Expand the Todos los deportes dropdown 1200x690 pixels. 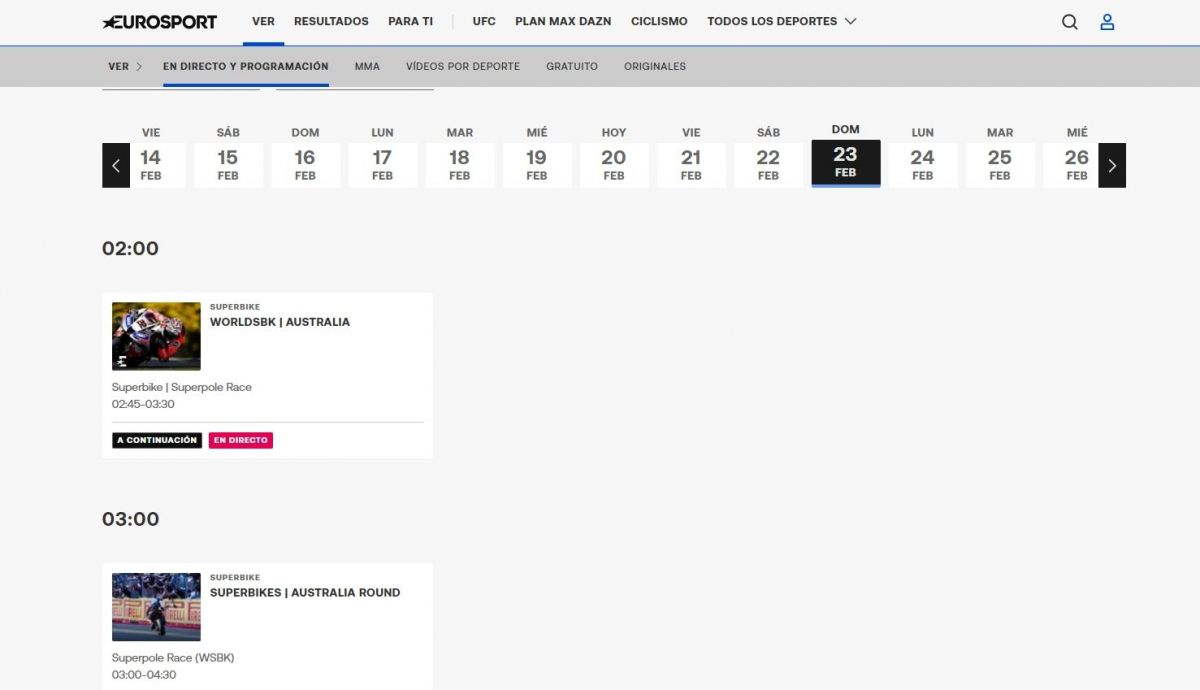(x=781, y=21)
